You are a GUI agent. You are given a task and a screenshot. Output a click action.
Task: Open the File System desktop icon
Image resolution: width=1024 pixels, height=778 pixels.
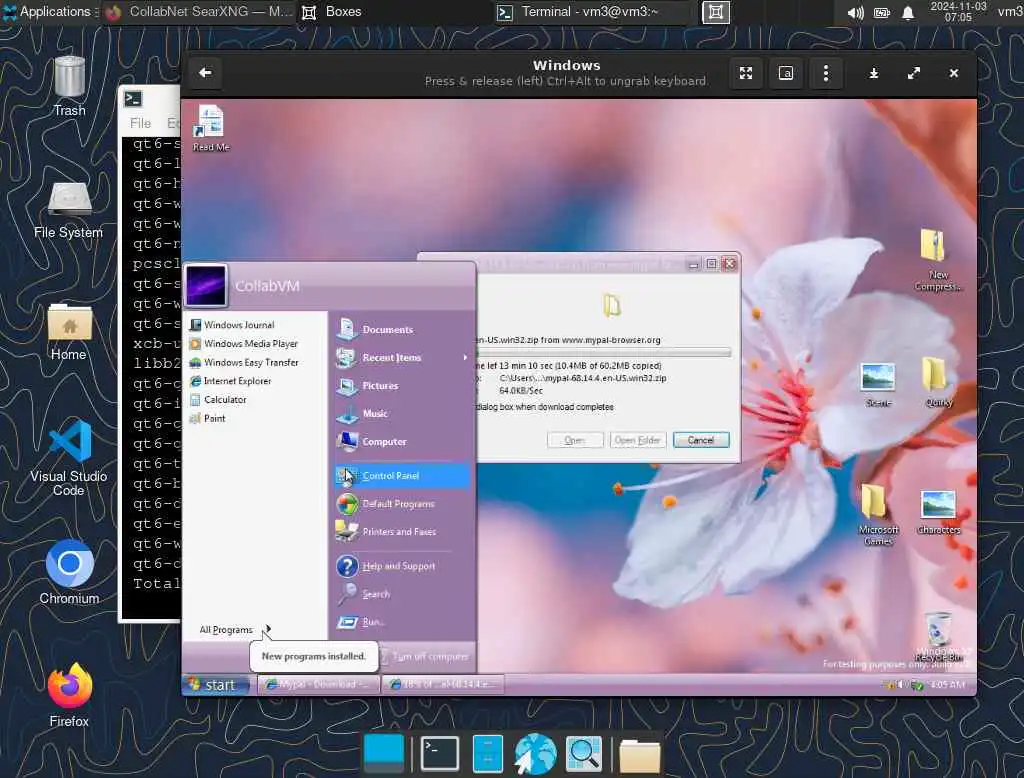pyautogui.click(x=69, y=210)
